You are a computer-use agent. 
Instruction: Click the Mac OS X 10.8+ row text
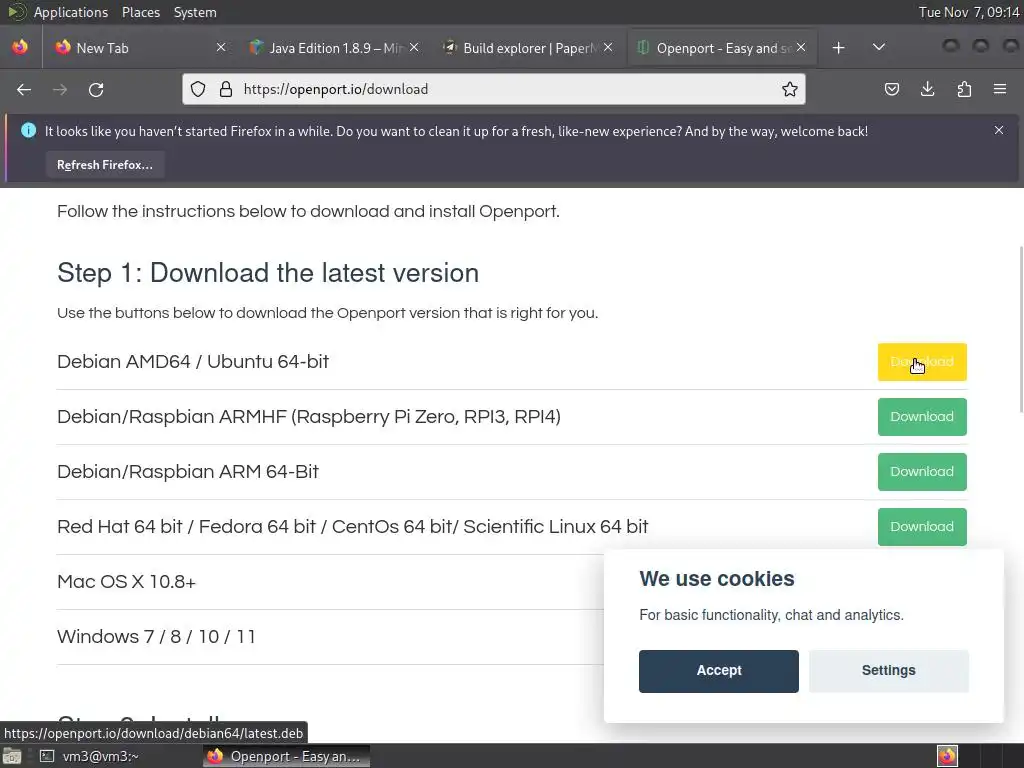[126, 581]
